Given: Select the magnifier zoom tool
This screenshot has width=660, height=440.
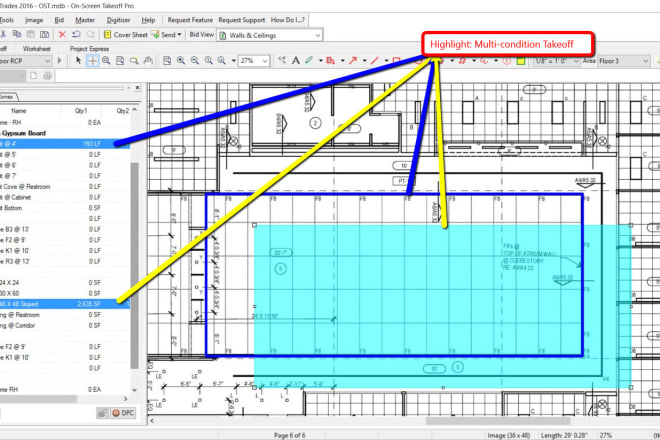Looking at the screenshot, I should [x=106, y=61].
